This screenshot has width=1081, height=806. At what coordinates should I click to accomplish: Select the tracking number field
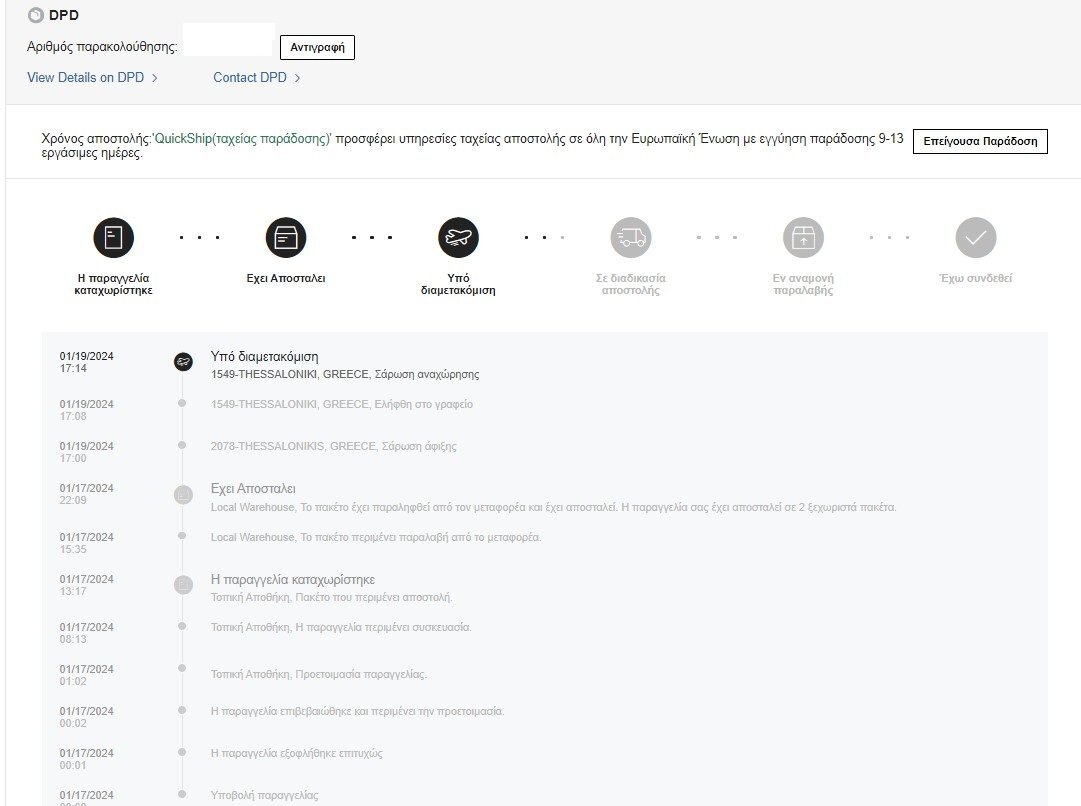click(229, 40)
